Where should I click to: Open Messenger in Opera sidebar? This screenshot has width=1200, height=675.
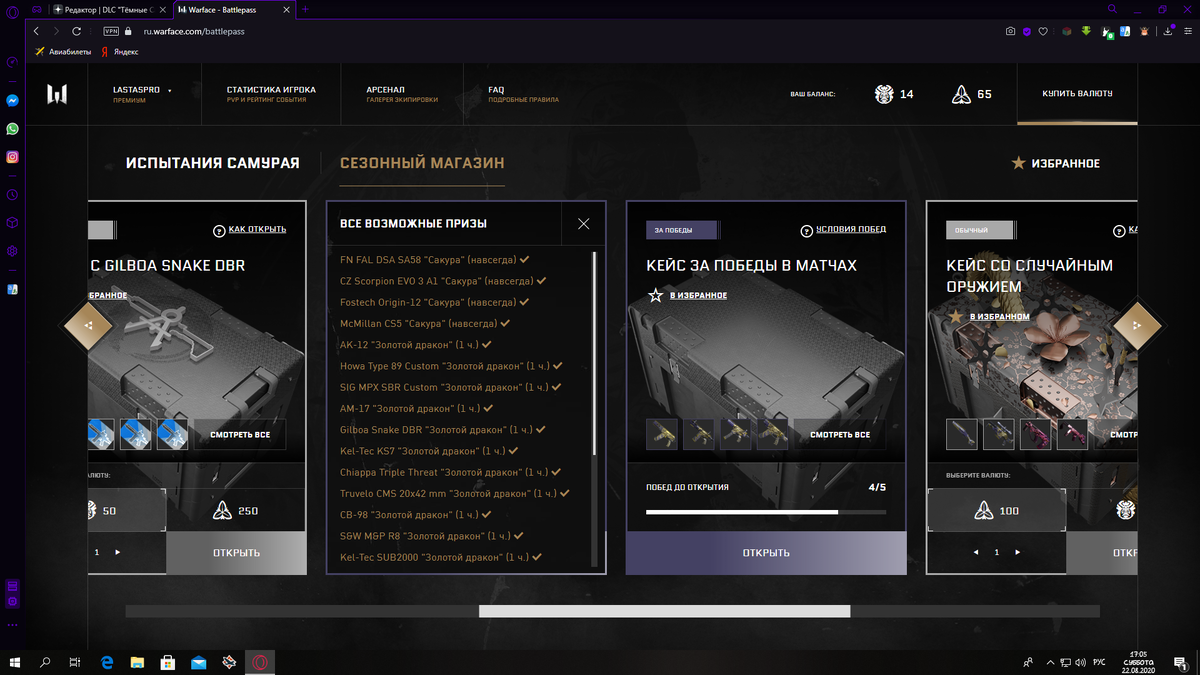pos(12,101)
